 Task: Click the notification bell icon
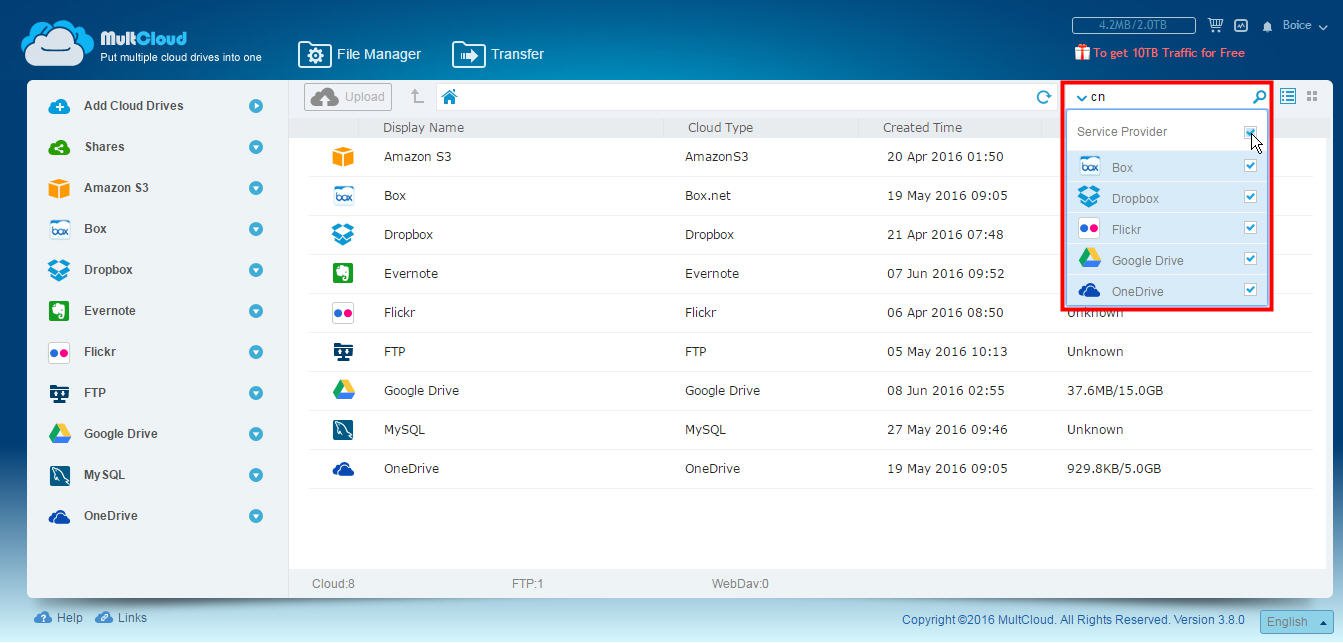[x=1267, y=26]
